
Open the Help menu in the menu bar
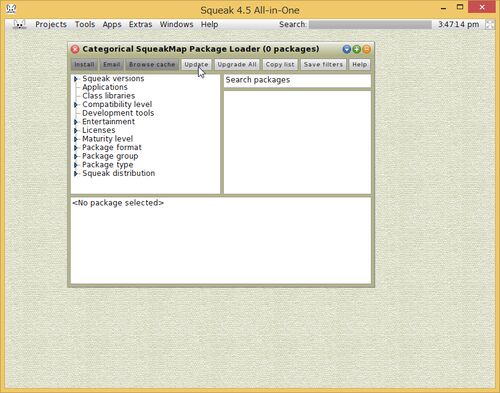[x=209, y=24]
